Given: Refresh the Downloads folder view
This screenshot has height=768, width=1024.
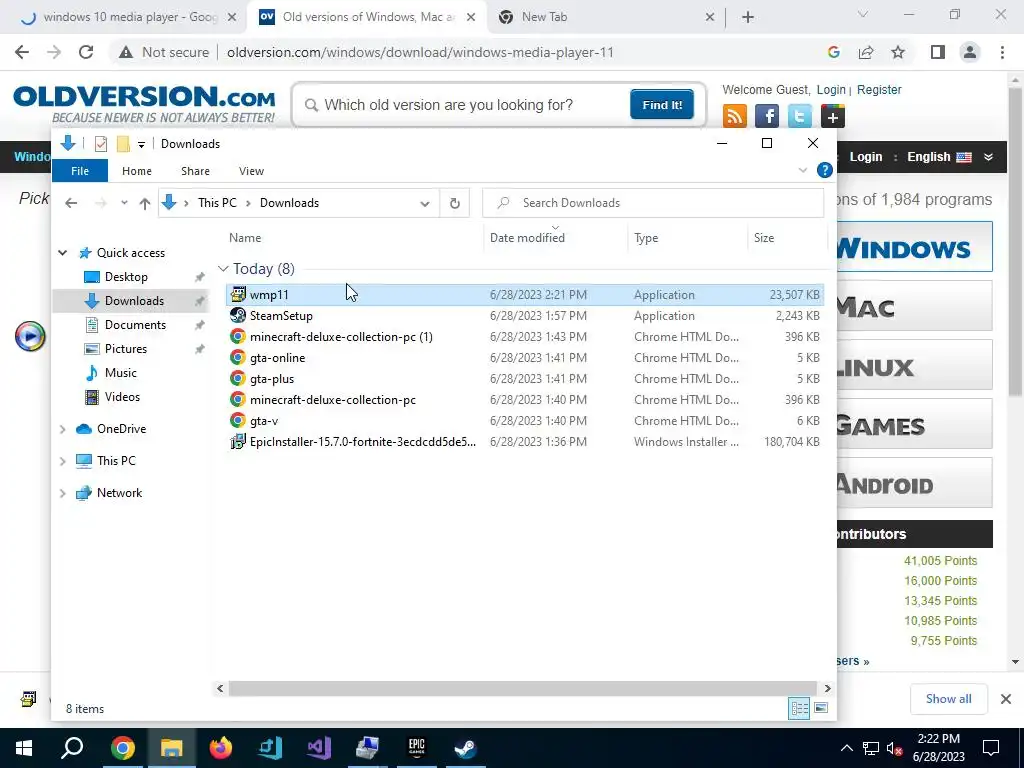Looking at the screenshot, I should point(455,203).
